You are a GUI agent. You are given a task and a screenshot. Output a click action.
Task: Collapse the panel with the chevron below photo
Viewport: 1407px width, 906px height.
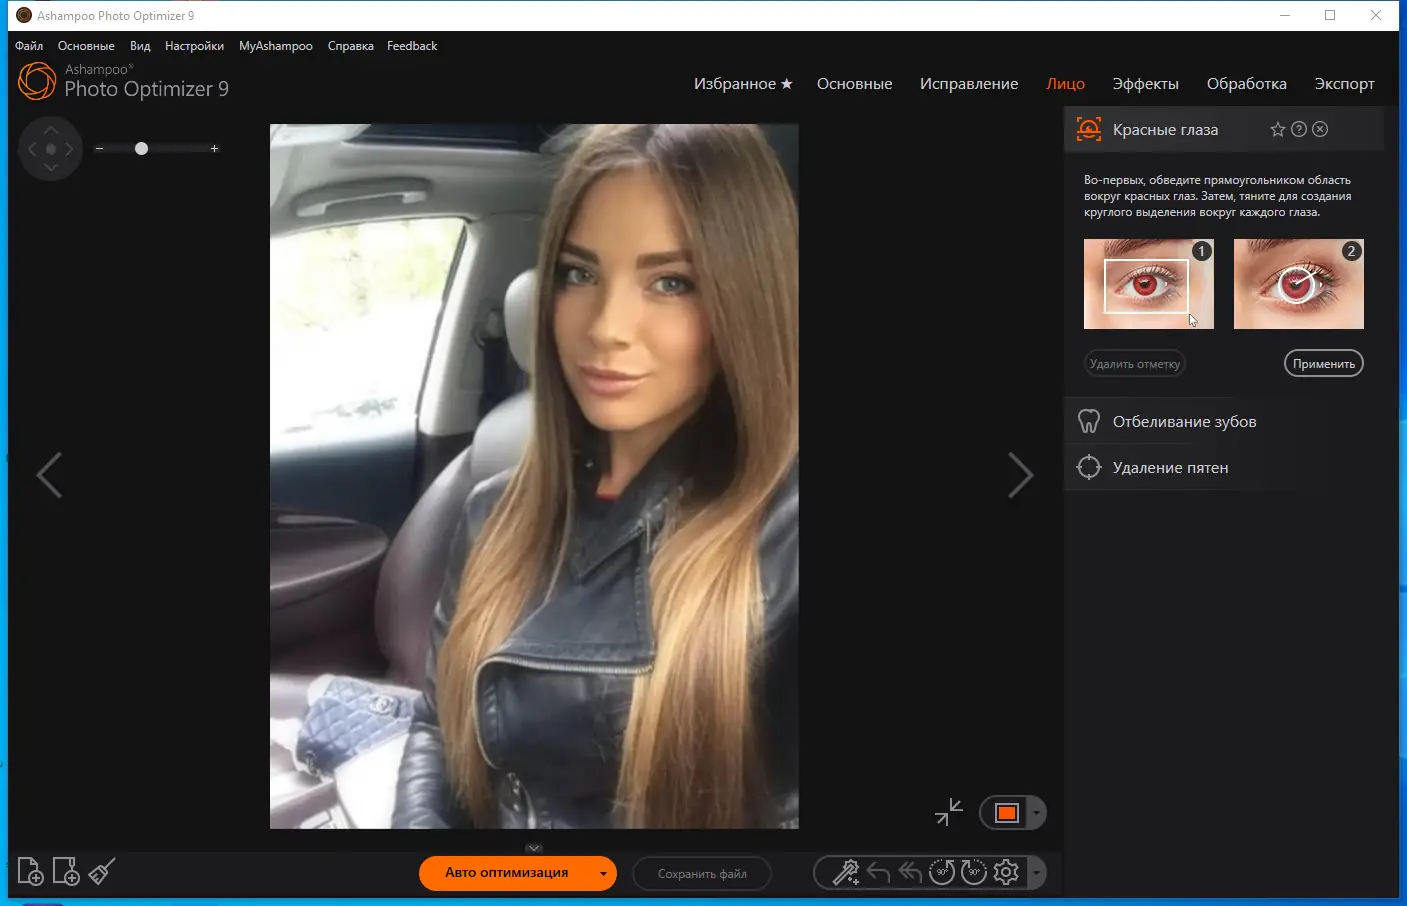point(534,848)
